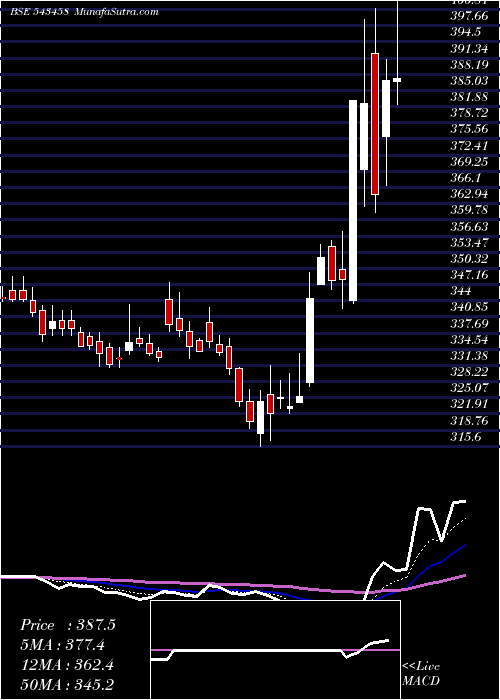This screenshot has width=500, height=700.
Task: Select the 344 price axis label
Action: point(461,291)
